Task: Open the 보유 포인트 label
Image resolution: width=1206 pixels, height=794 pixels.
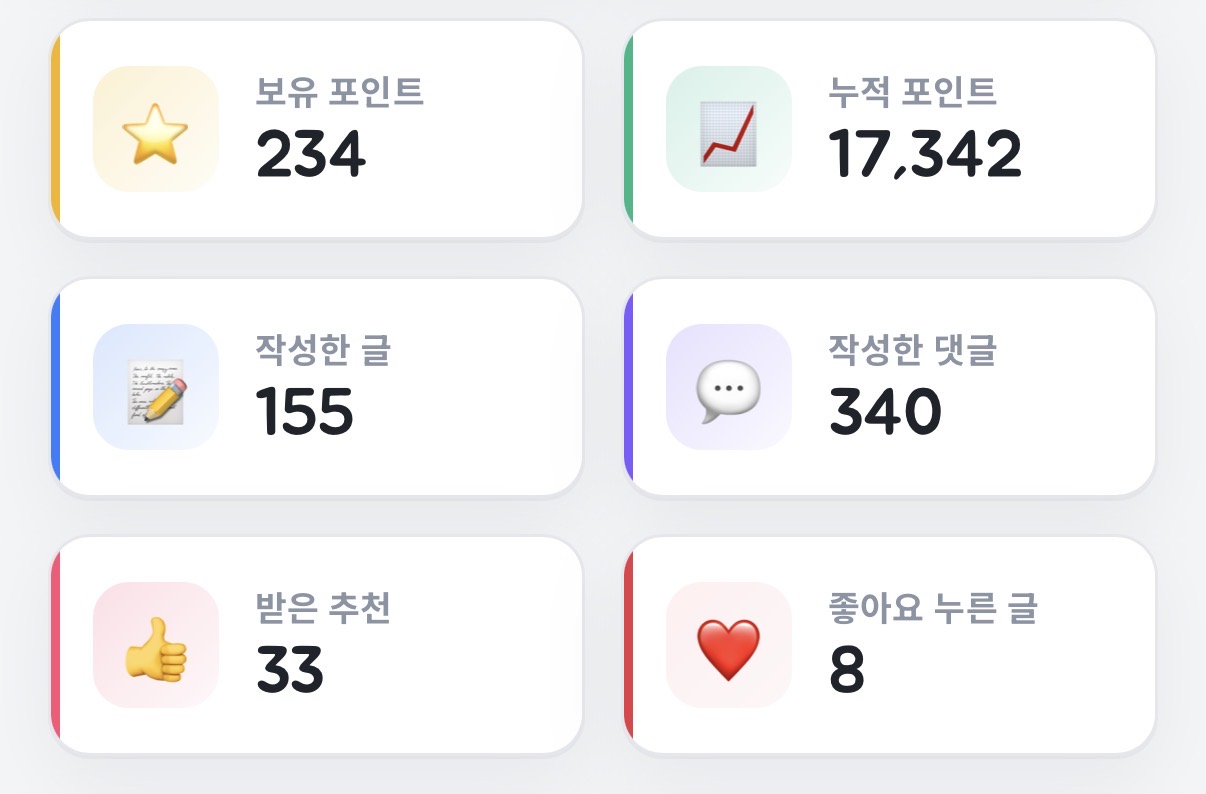Action: coord(340,92)
